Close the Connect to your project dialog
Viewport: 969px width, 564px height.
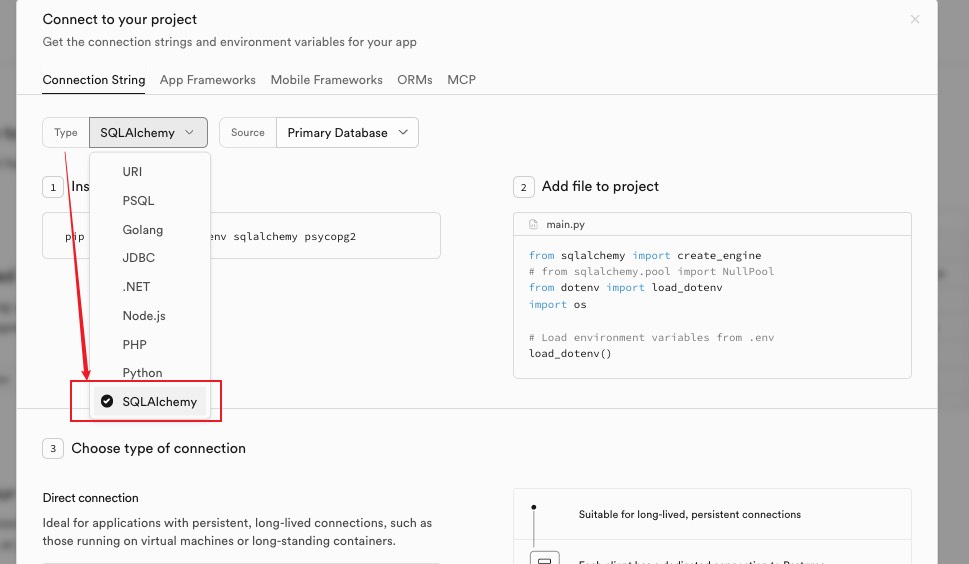(914, 19)
